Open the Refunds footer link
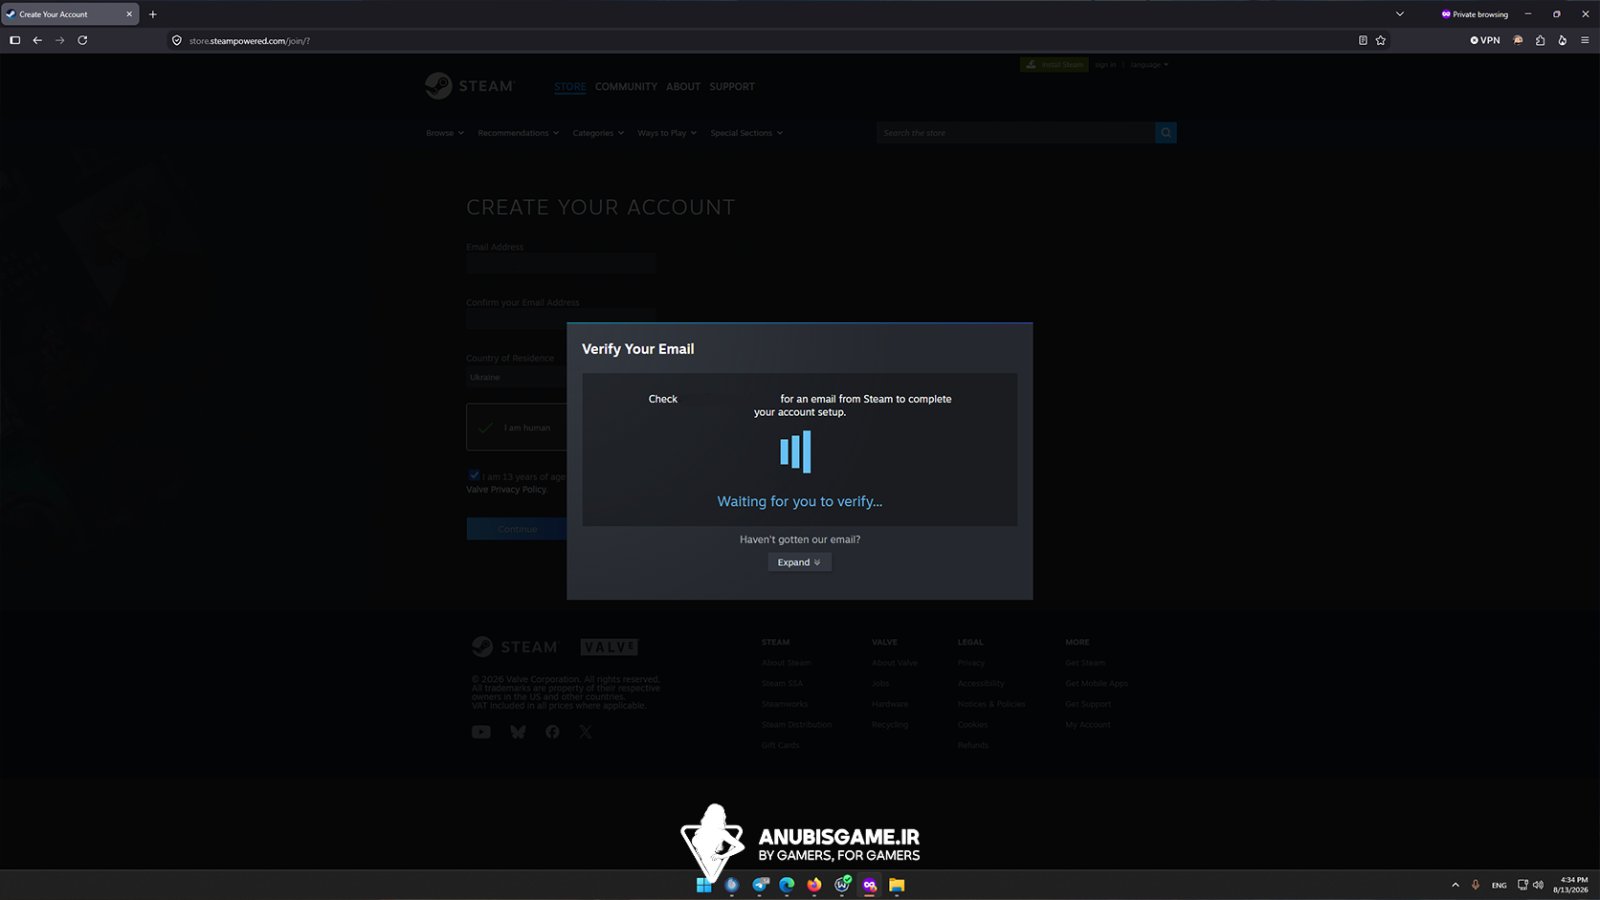This screenshot has width=1600, height=900. 973,745
